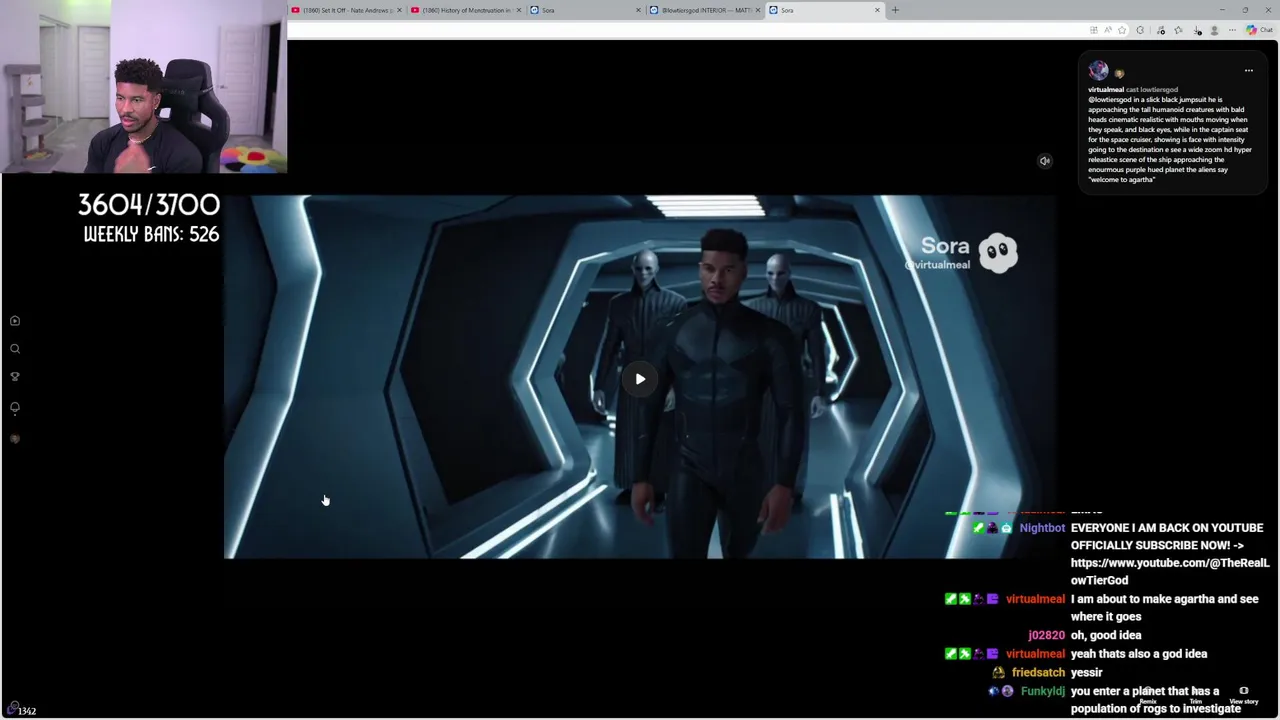Unmute the Sora video sound
Viewport: 1280px width, 720px height.
pyautogui.click(x=1044, y=161)
